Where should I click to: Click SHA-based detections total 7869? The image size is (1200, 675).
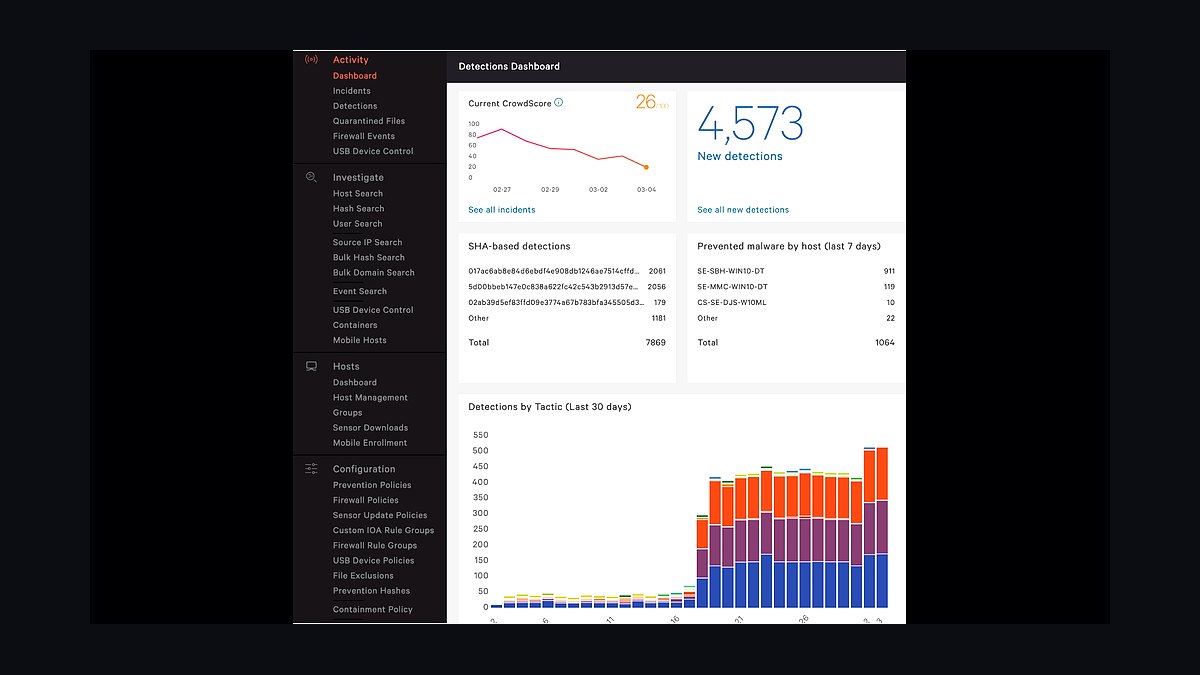(x=656, y=342)
